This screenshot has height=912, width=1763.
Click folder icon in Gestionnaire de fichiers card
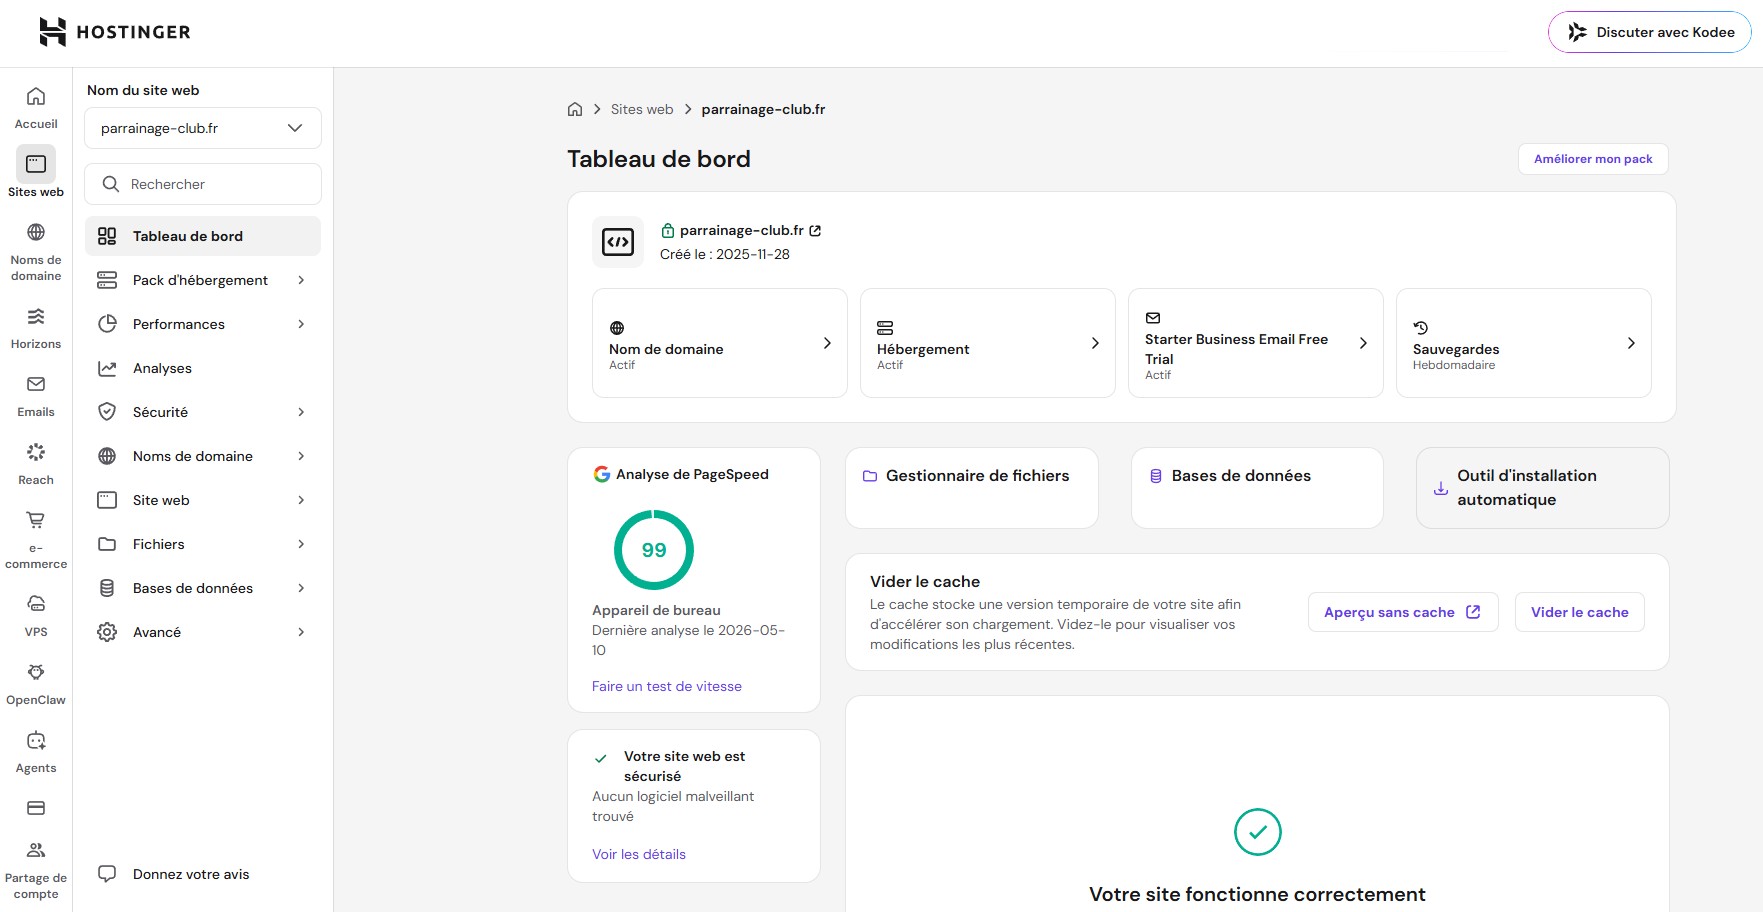click(870, 476)
